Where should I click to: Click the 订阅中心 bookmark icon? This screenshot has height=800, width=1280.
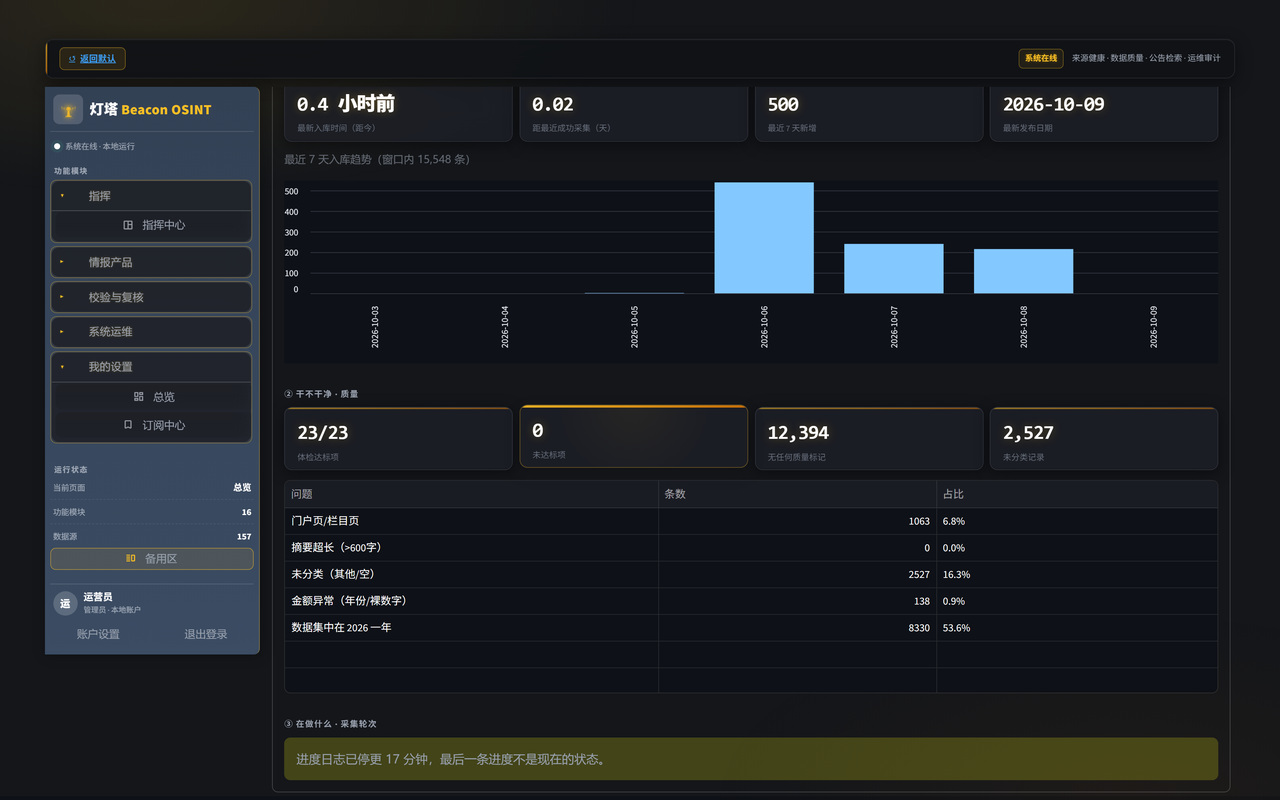tap(128, 425)
